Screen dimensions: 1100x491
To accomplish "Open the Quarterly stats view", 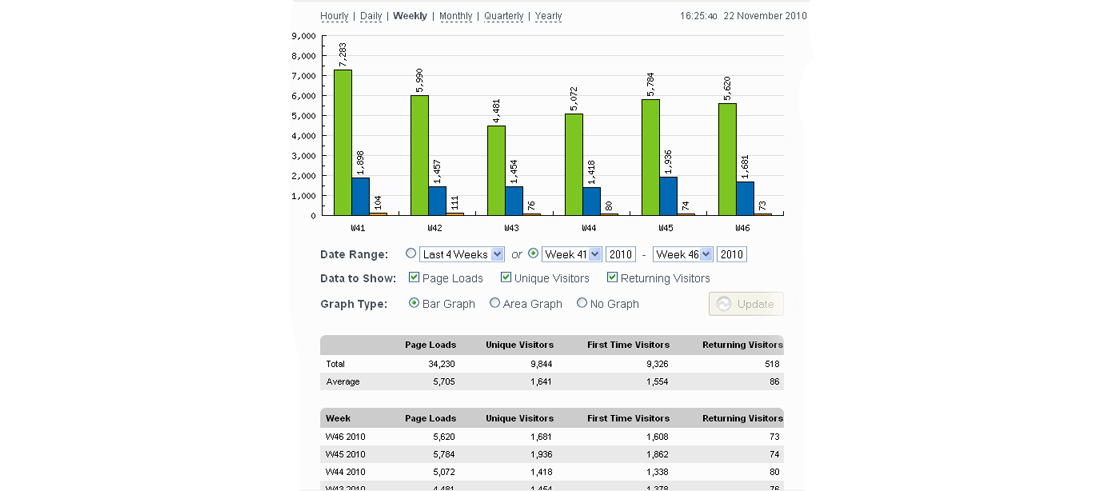I will coord(503,16).
